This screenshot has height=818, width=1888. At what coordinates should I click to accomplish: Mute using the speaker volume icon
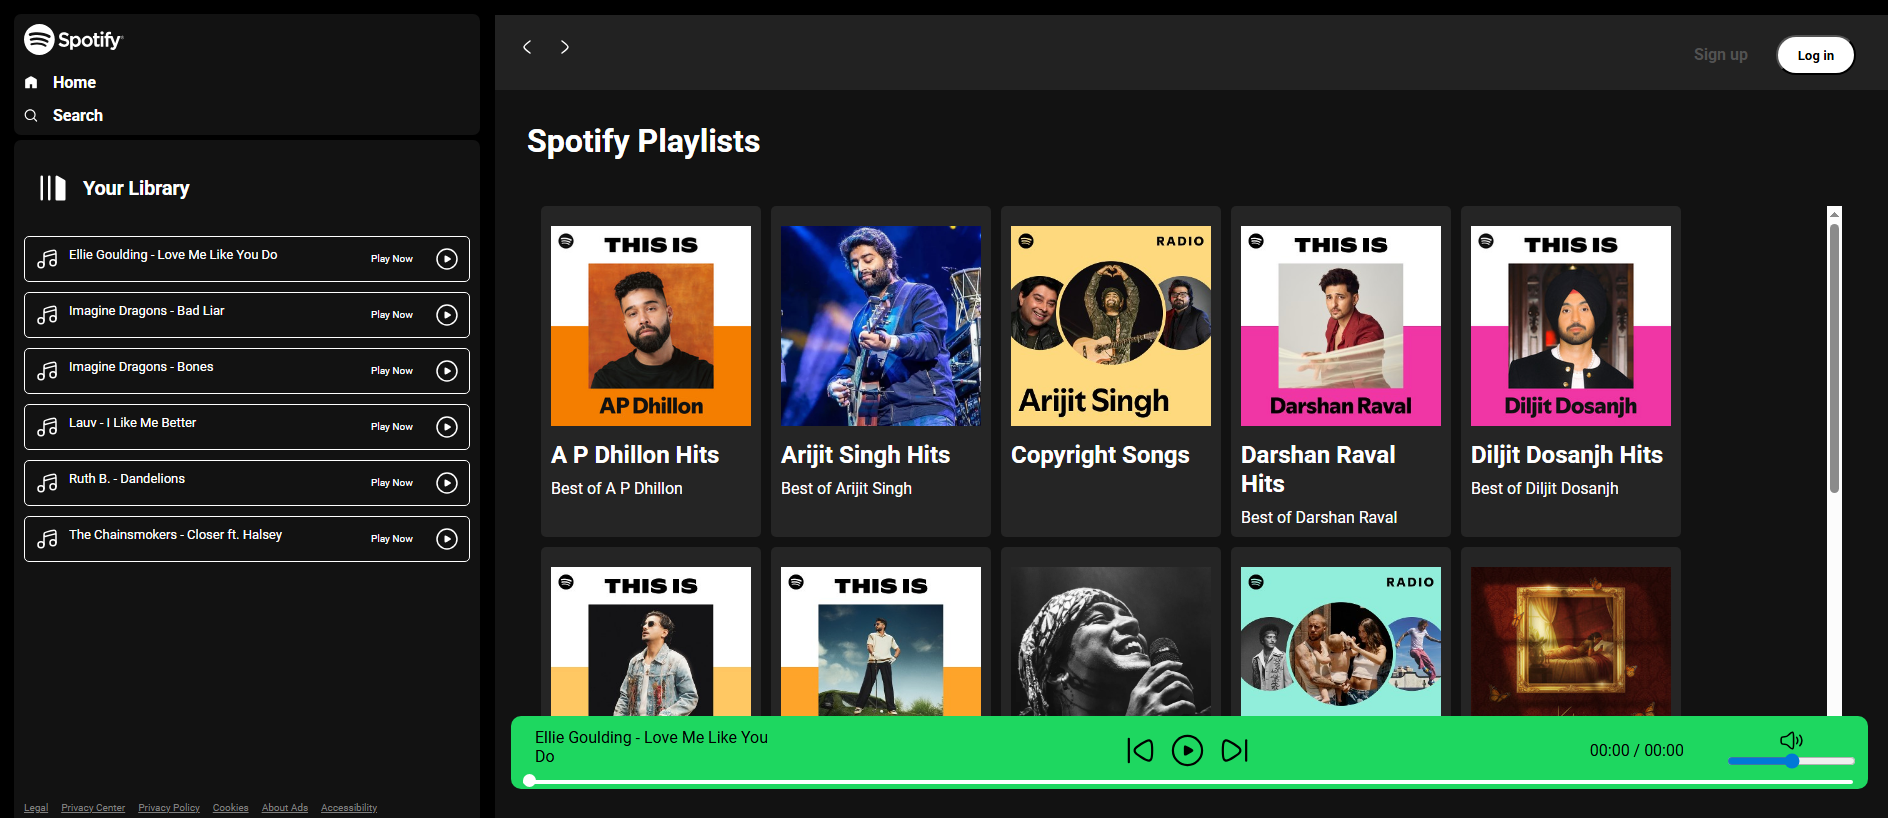(x=1791, y=740)
